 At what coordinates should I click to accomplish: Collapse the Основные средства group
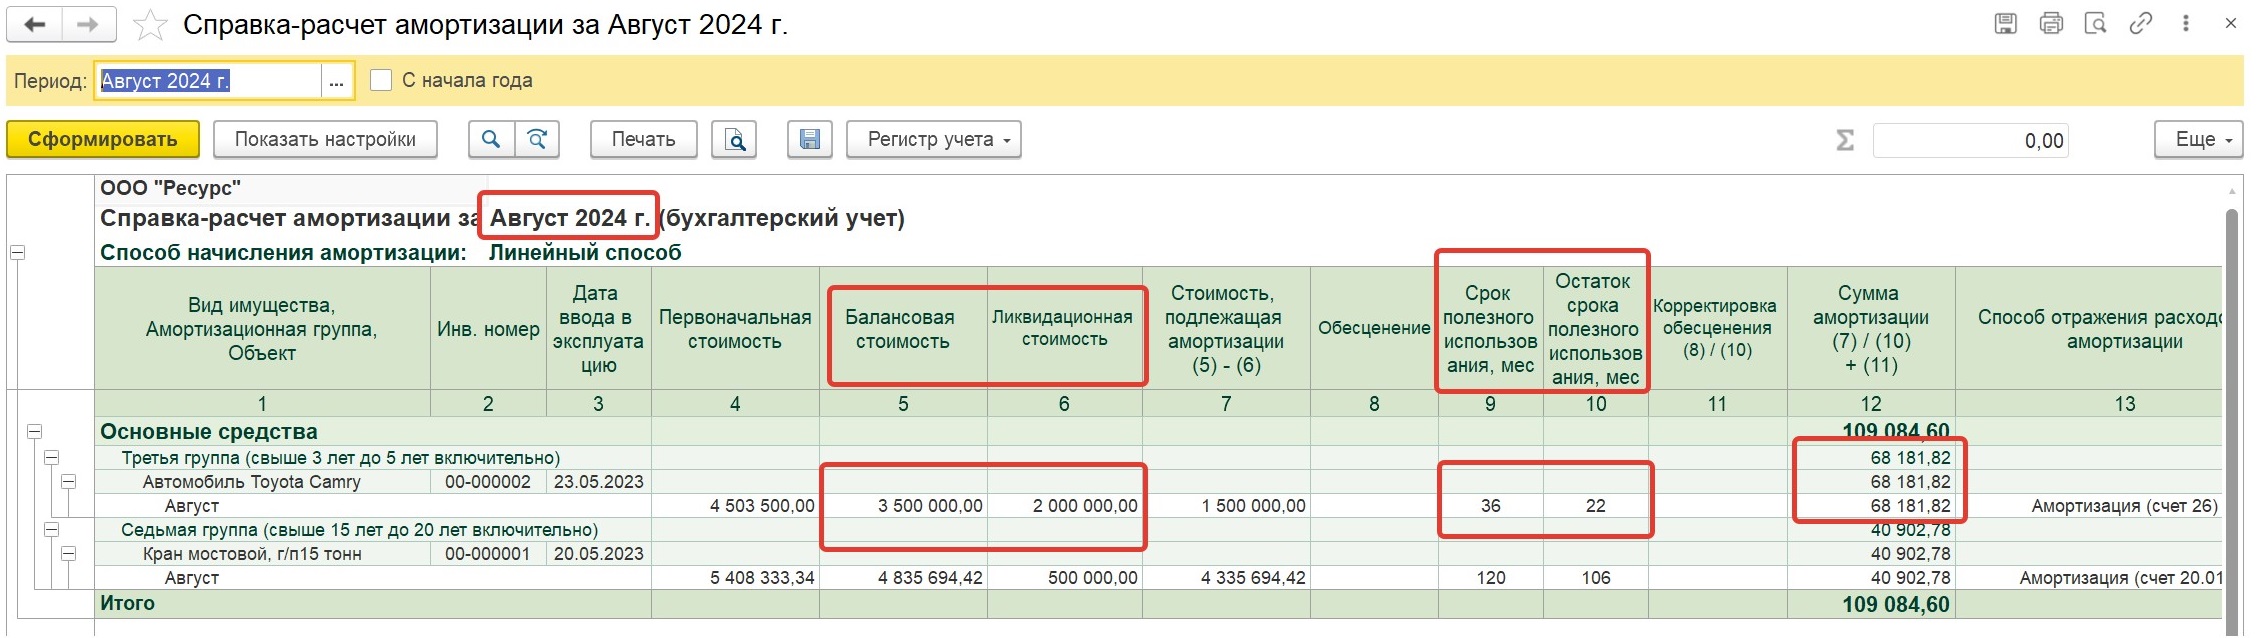(34, 432)
